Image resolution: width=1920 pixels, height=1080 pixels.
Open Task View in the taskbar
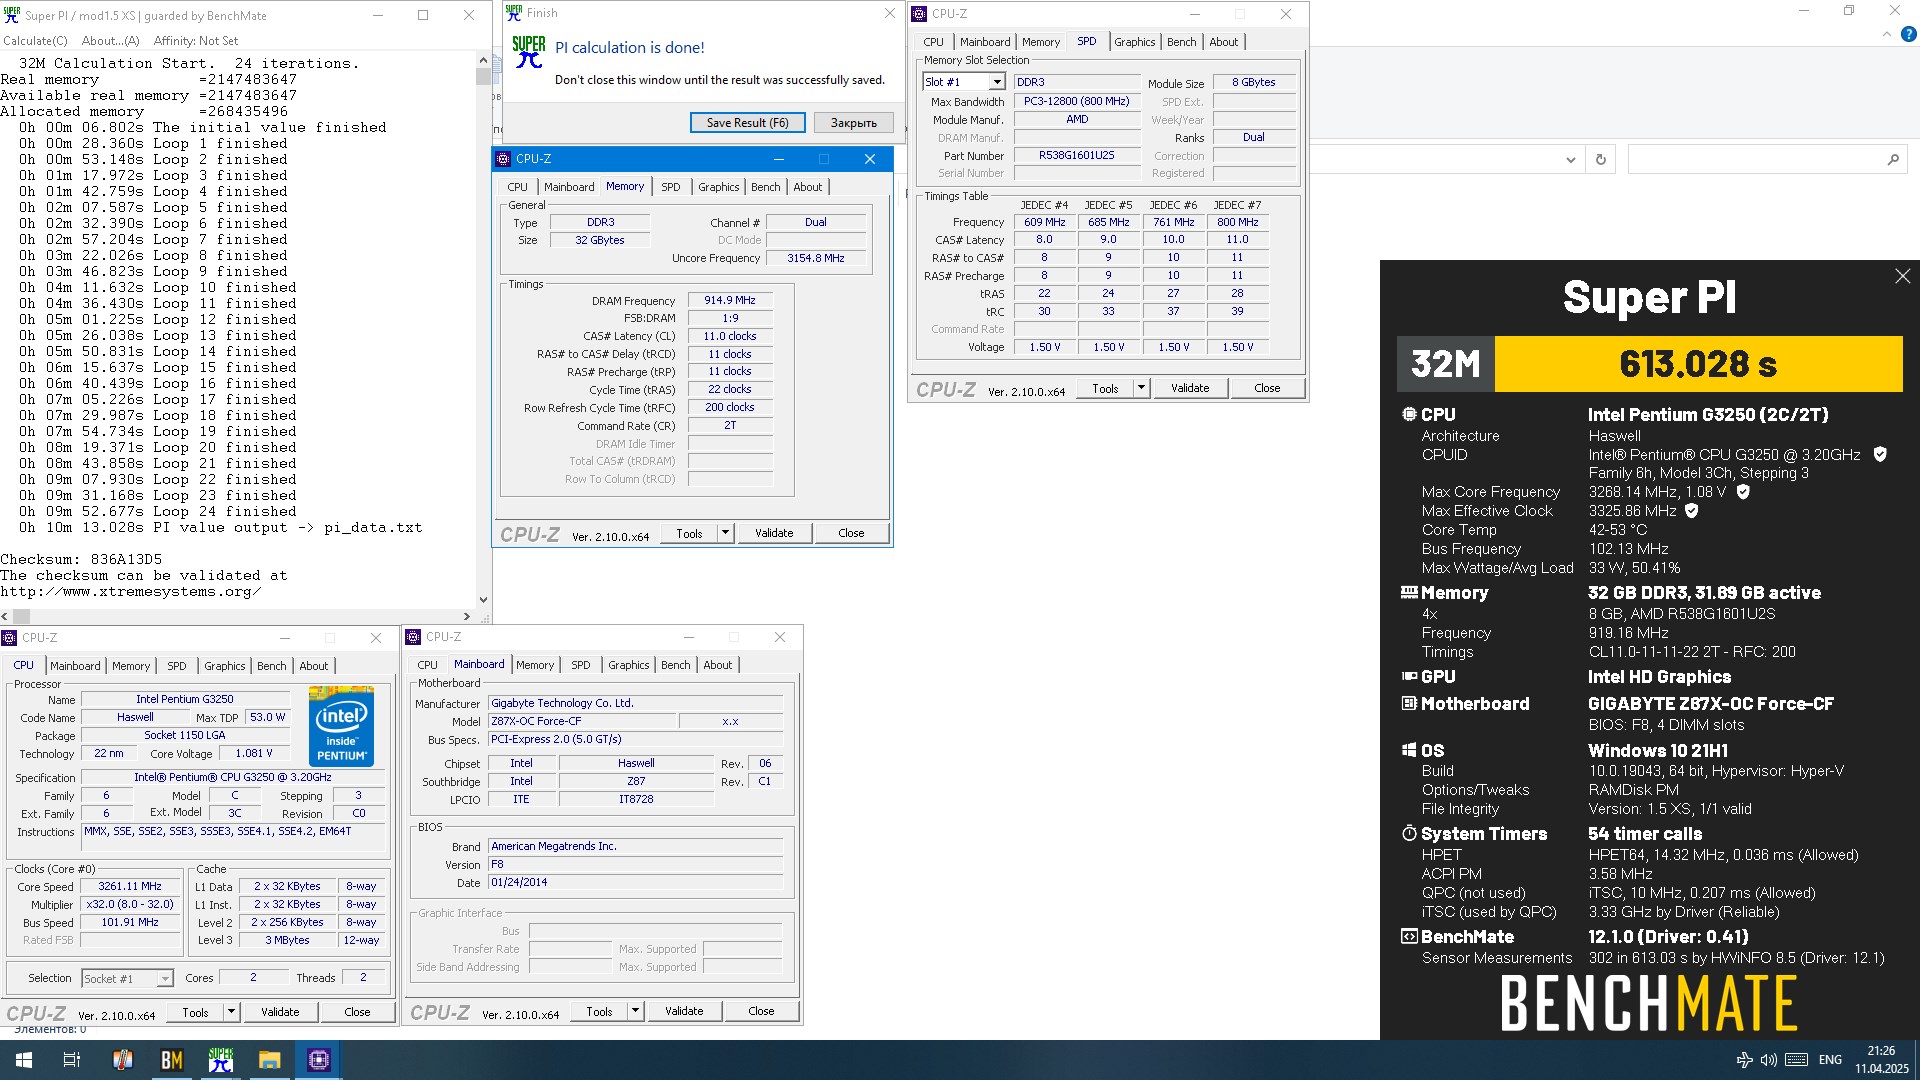coord(72,1060)
